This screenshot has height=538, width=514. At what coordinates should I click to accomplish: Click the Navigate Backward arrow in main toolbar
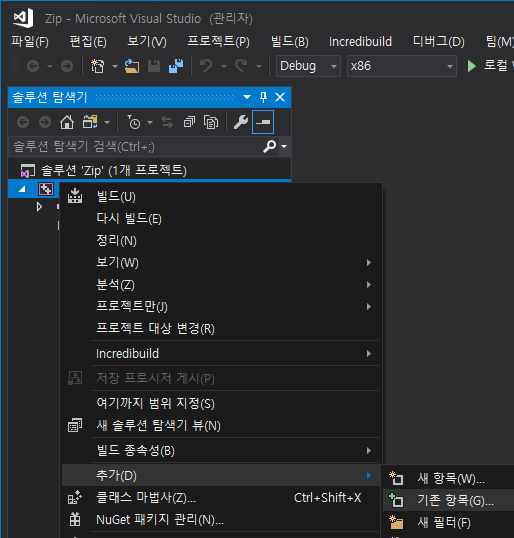click(x=33, y=66)
